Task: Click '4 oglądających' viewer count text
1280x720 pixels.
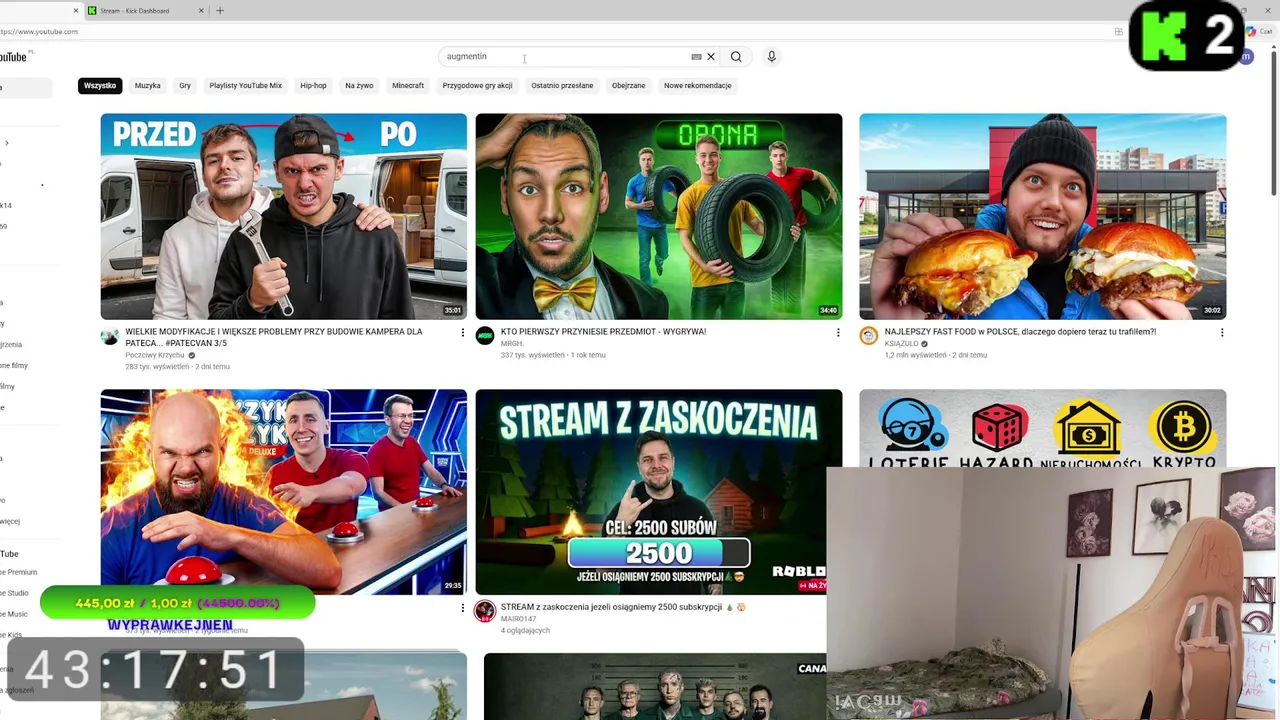Action: pos(525,631)
